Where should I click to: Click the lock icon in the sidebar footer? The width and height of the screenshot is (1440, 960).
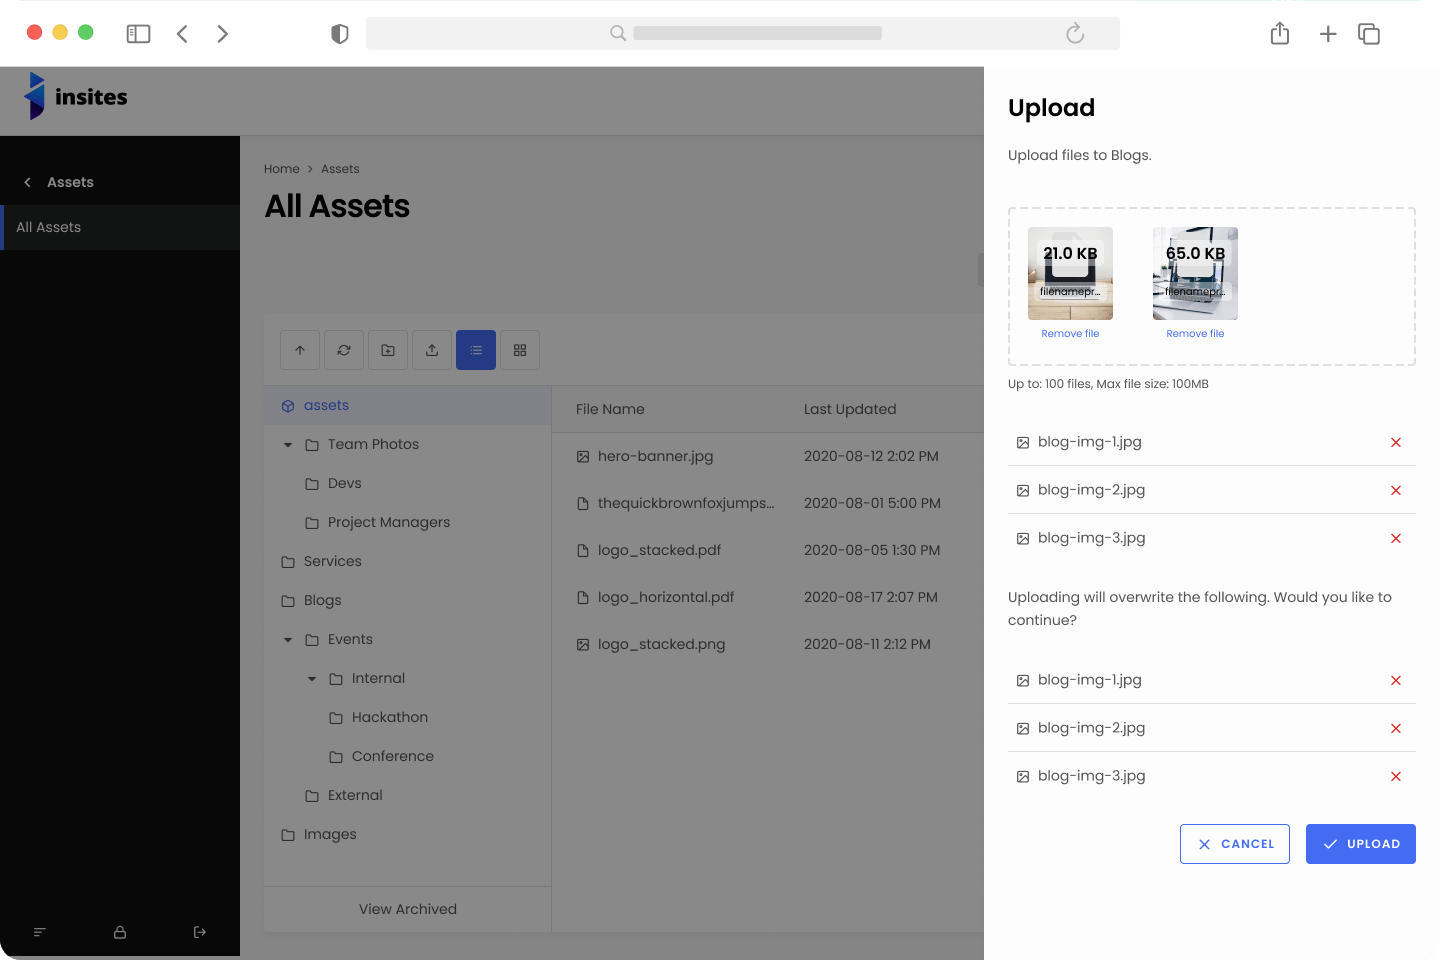[x=119, y=932]
